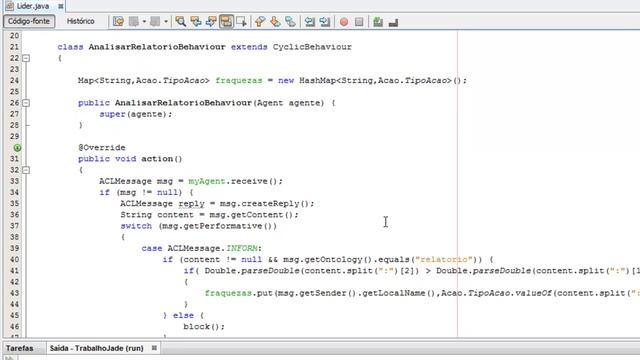The height and width of the screenshot is (360, 640).
Task: Select the Lider.java editor tab
Action: tap(33, 6)
